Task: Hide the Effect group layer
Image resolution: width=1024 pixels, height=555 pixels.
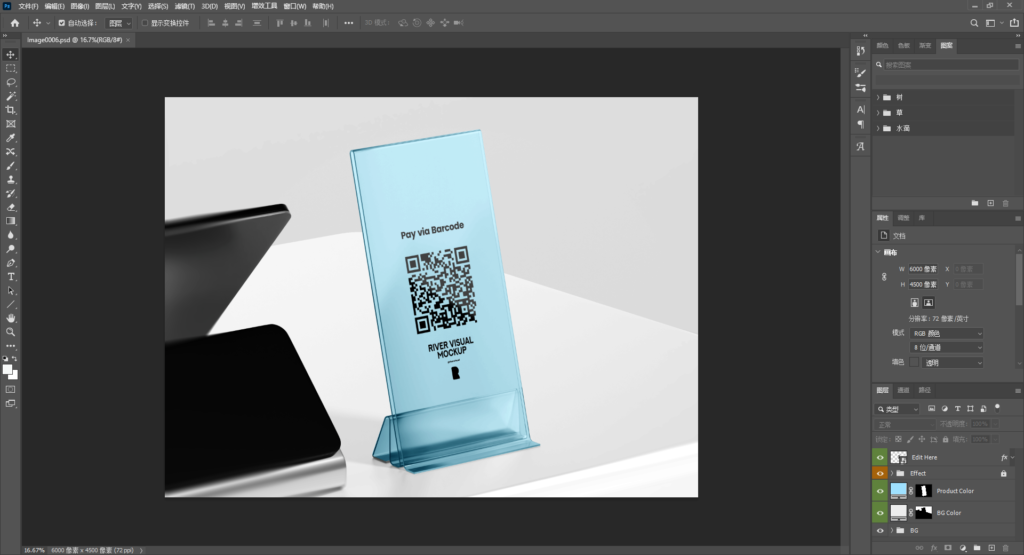Action: [880, 473]
